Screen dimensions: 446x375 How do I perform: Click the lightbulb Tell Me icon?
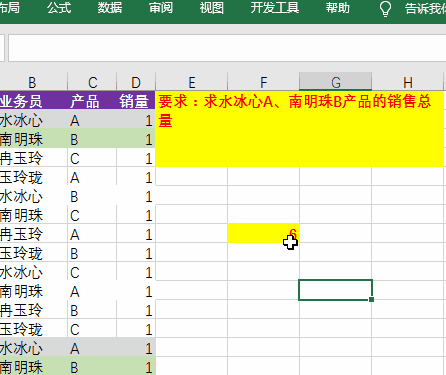point(385,9)
